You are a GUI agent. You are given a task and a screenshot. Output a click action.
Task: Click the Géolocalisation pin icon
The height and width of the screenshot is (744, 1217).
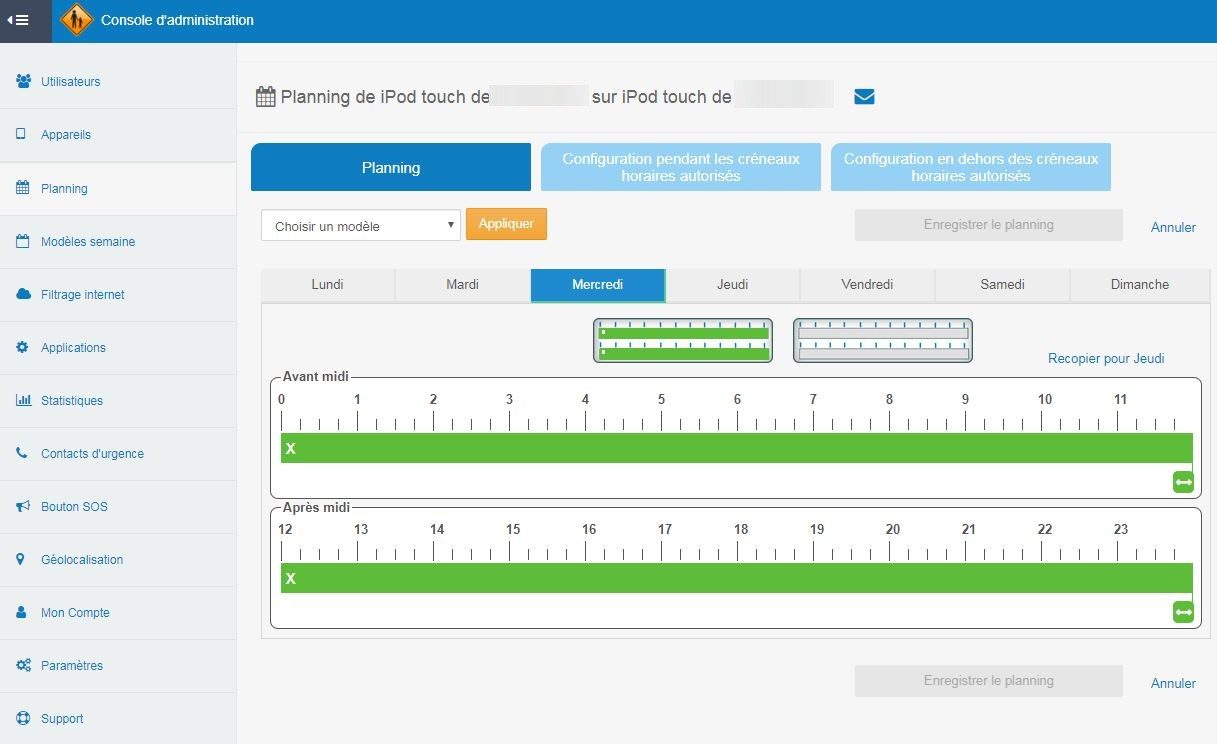click(x=21, y=559)
